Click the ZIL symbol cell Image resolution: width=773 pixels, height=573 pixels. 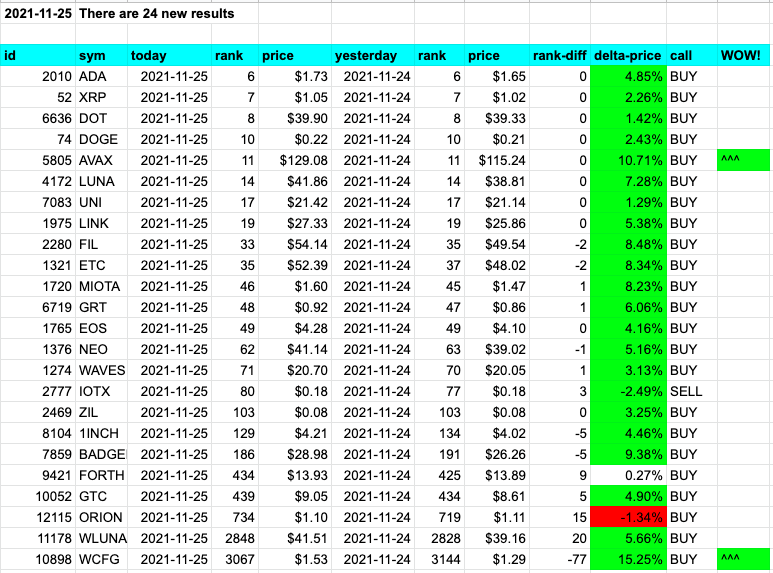pos(102,412)
